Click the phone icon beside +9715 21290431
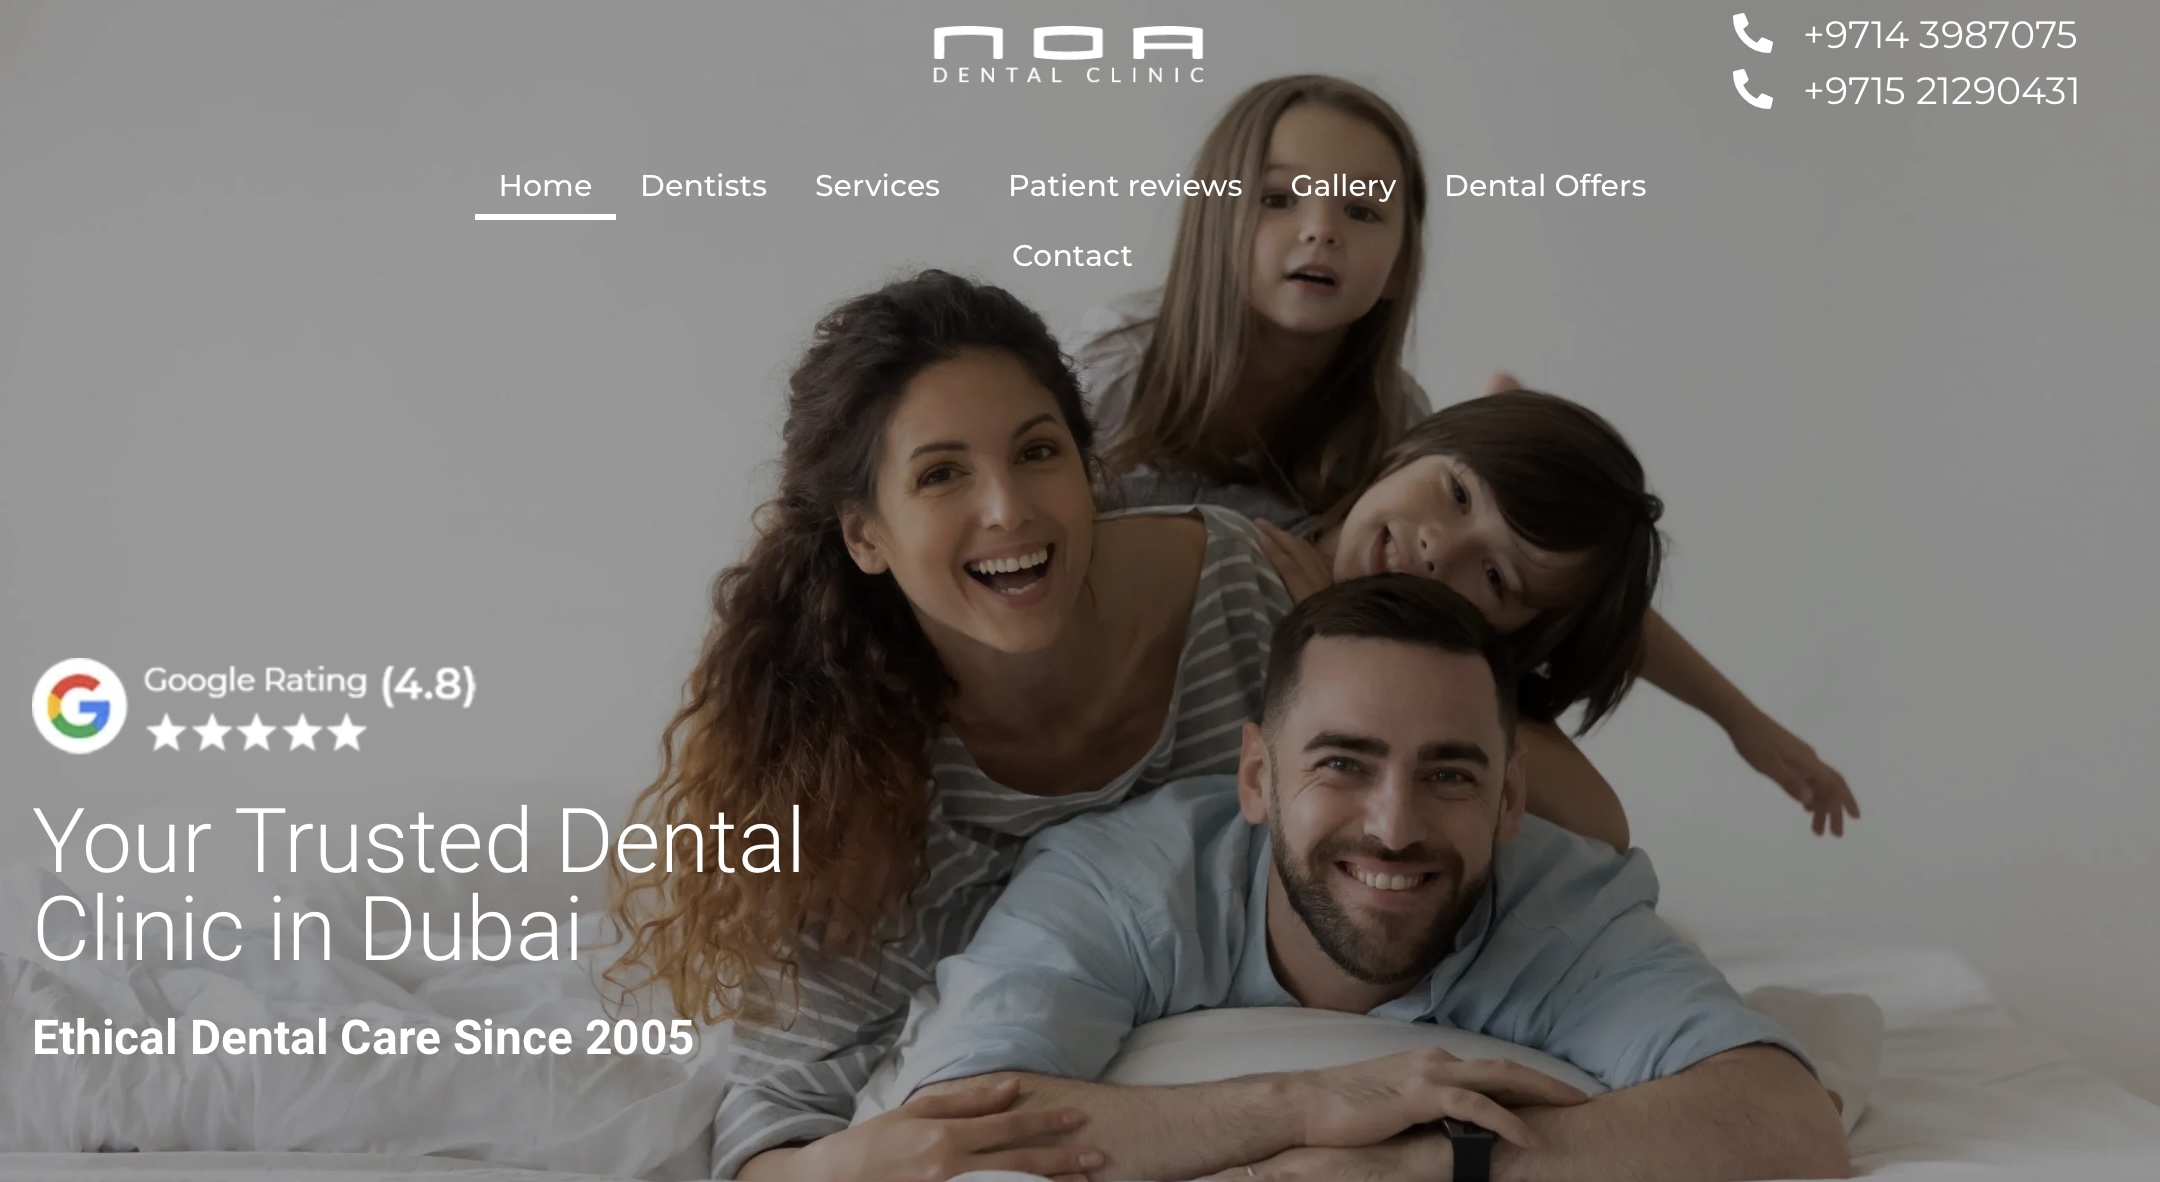The height and width of the screenshot is (1182, 2160). click(x=1752, y=90)
